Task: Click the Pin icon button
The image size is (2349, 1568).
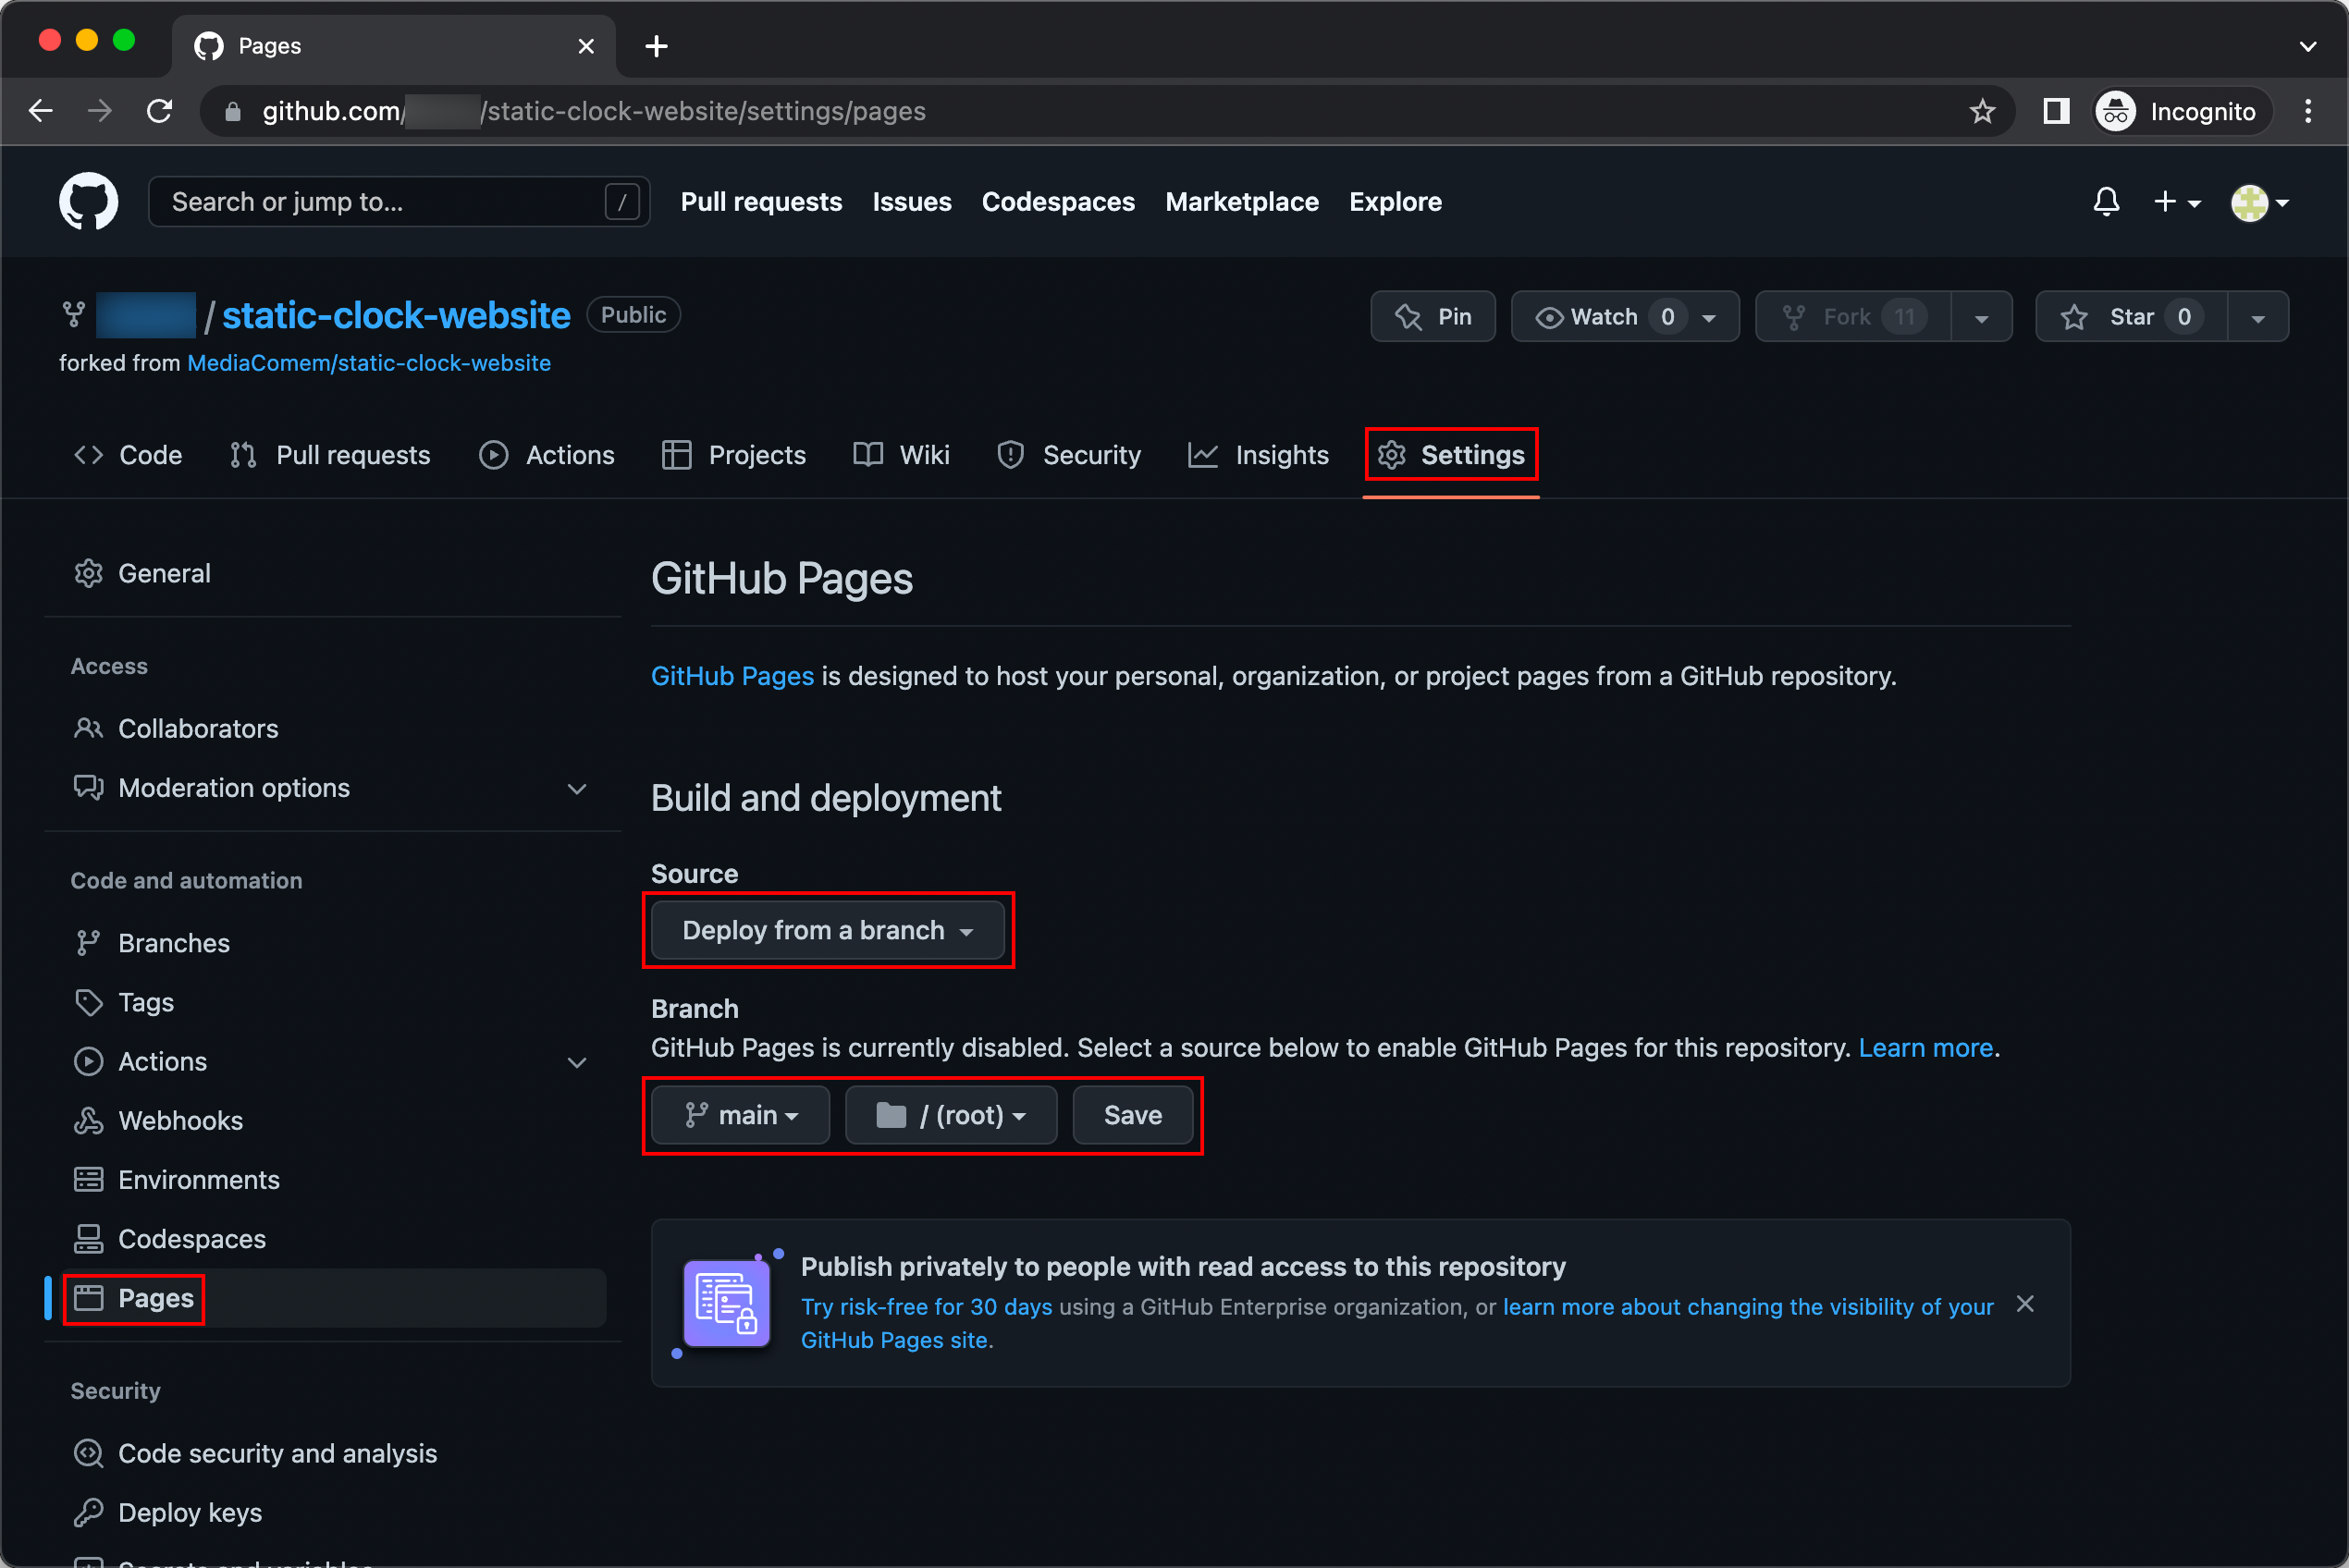Action: tap(1409, 316)
